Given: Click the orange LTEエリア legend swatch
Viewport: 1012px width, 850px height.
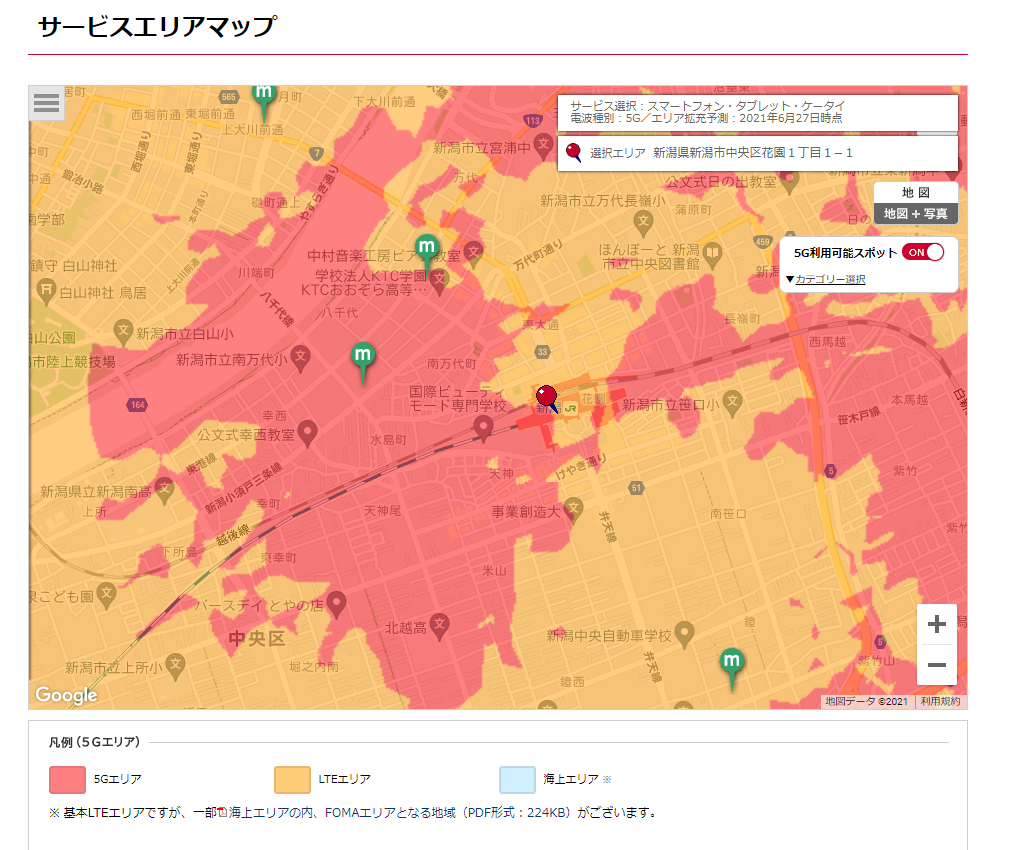Looking at the screenshot, I should point(292,780).
